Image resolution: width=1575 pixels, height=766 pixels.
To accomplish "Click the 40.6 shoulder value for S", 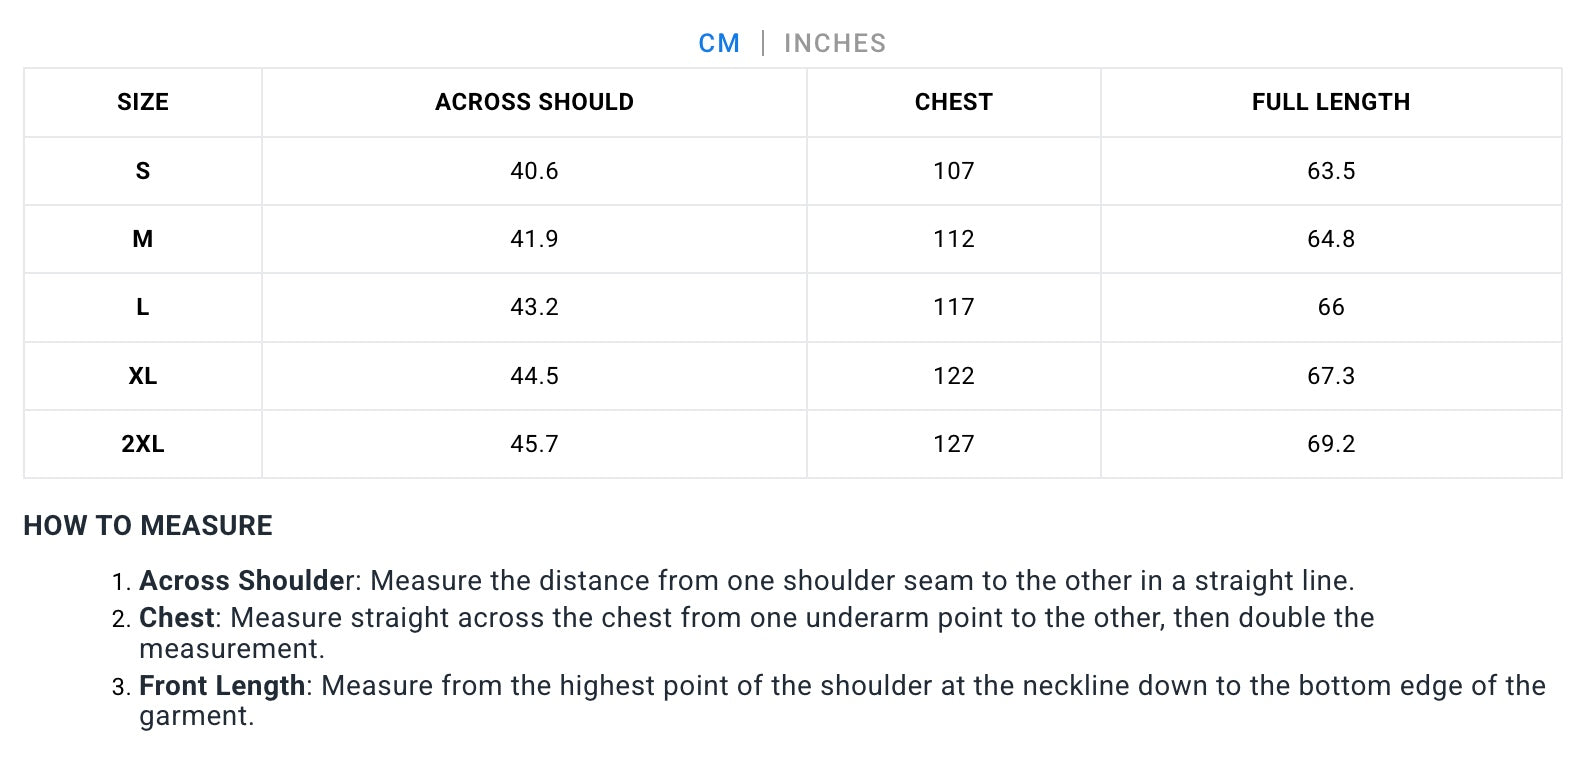I will coord(534,171).
